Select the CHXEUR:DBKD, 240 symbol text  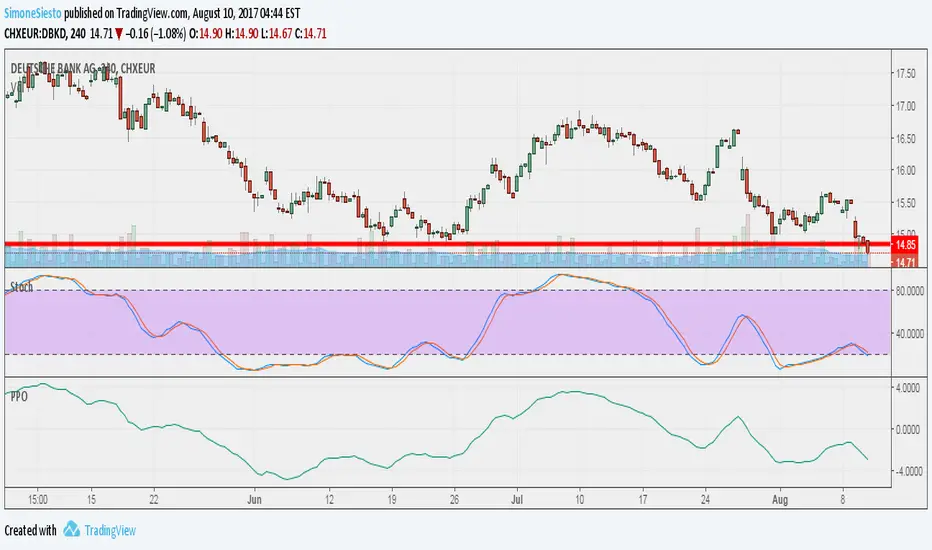point(45,33)
